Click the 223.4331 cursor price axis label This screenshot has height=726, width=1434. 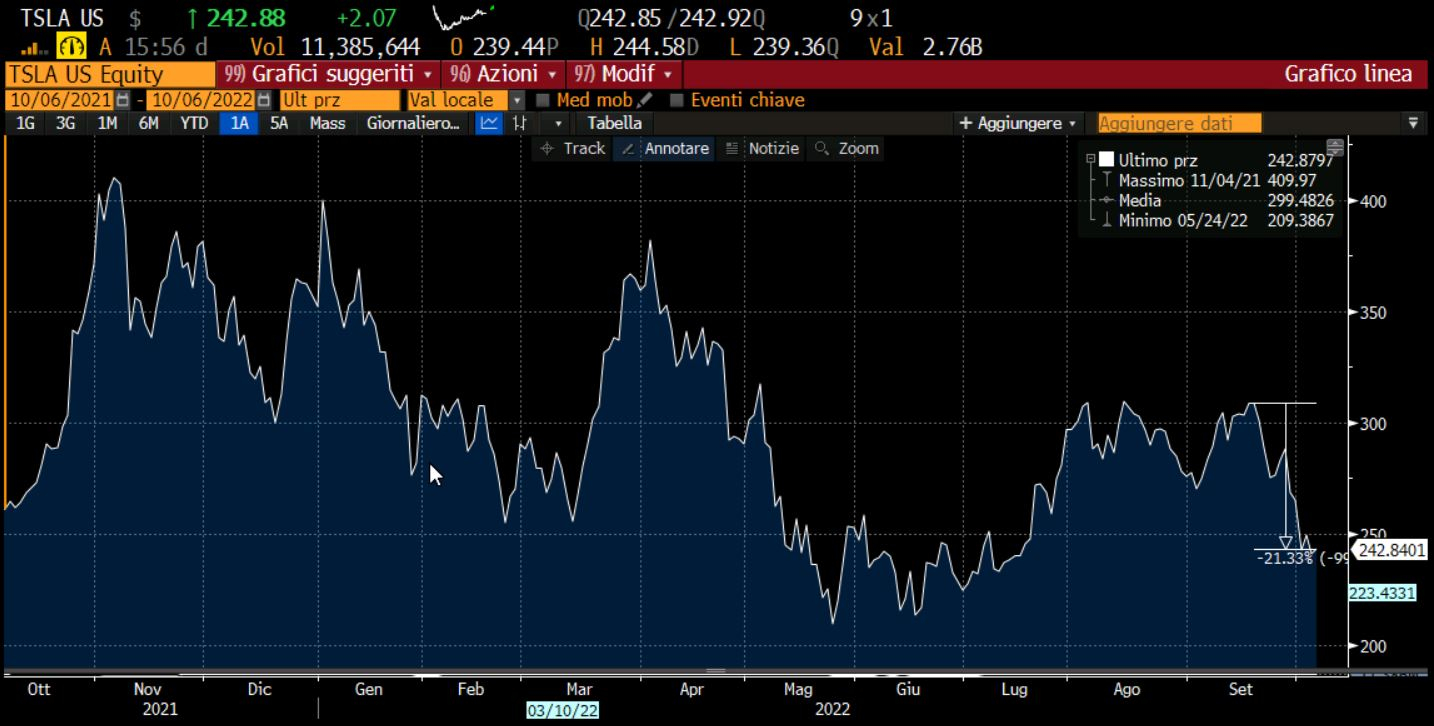[x=1382, y=593]
